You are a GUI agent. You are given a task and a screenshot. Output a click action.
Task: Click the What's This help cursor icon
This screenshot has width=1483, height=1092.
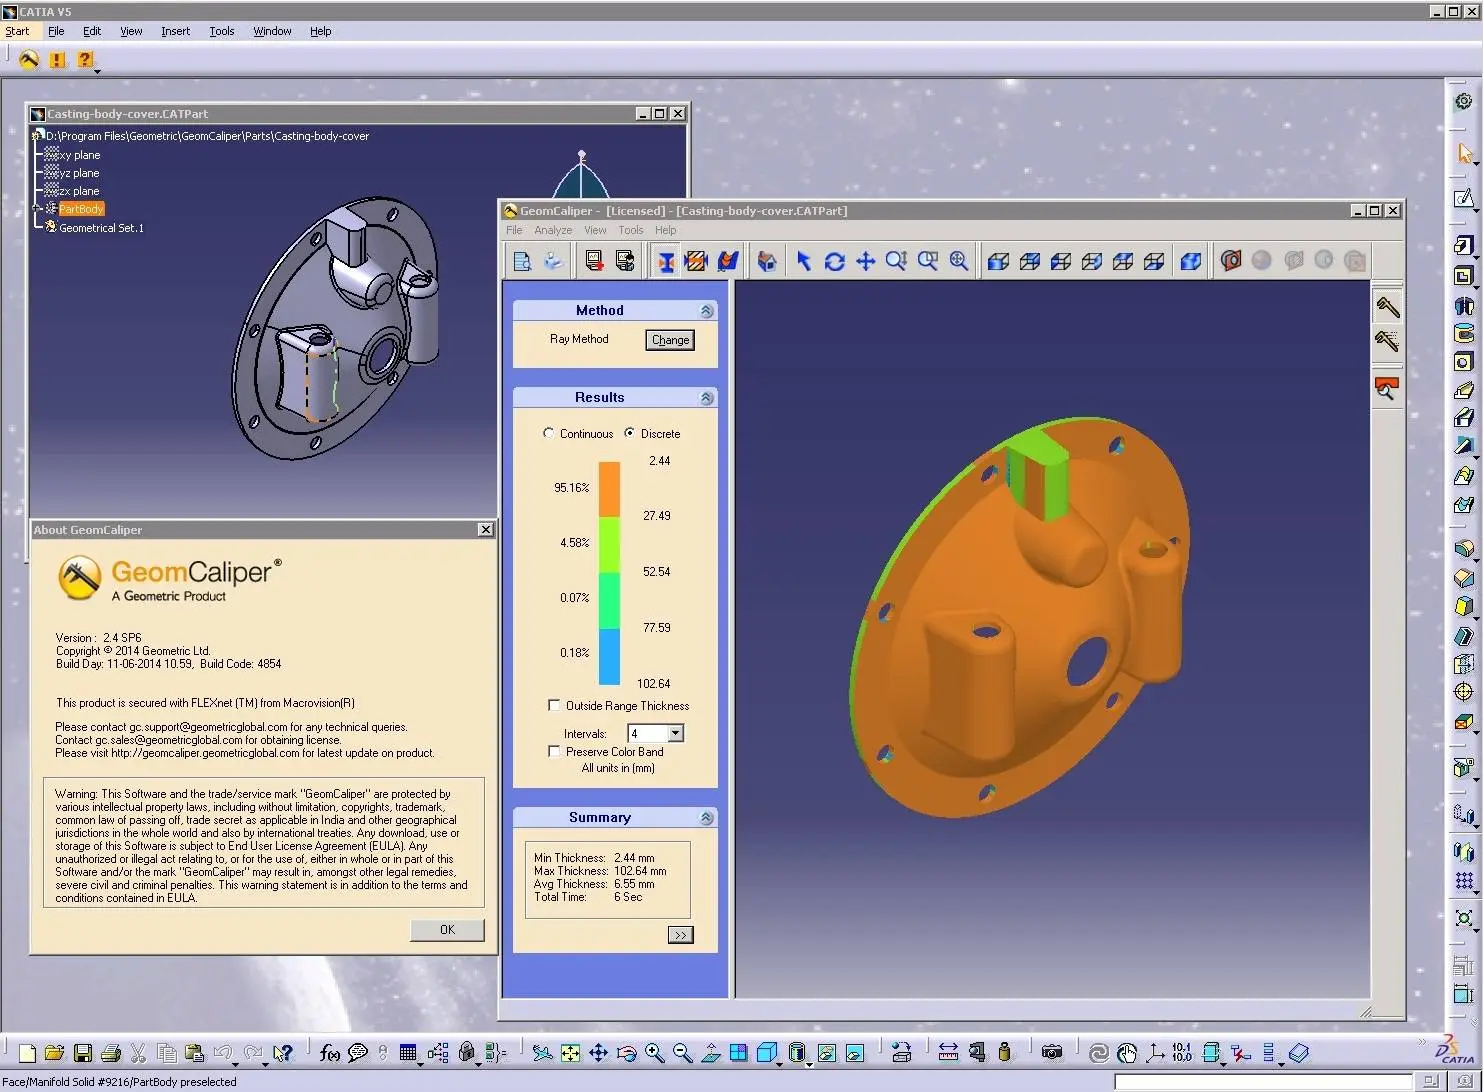pos(283,1053)
